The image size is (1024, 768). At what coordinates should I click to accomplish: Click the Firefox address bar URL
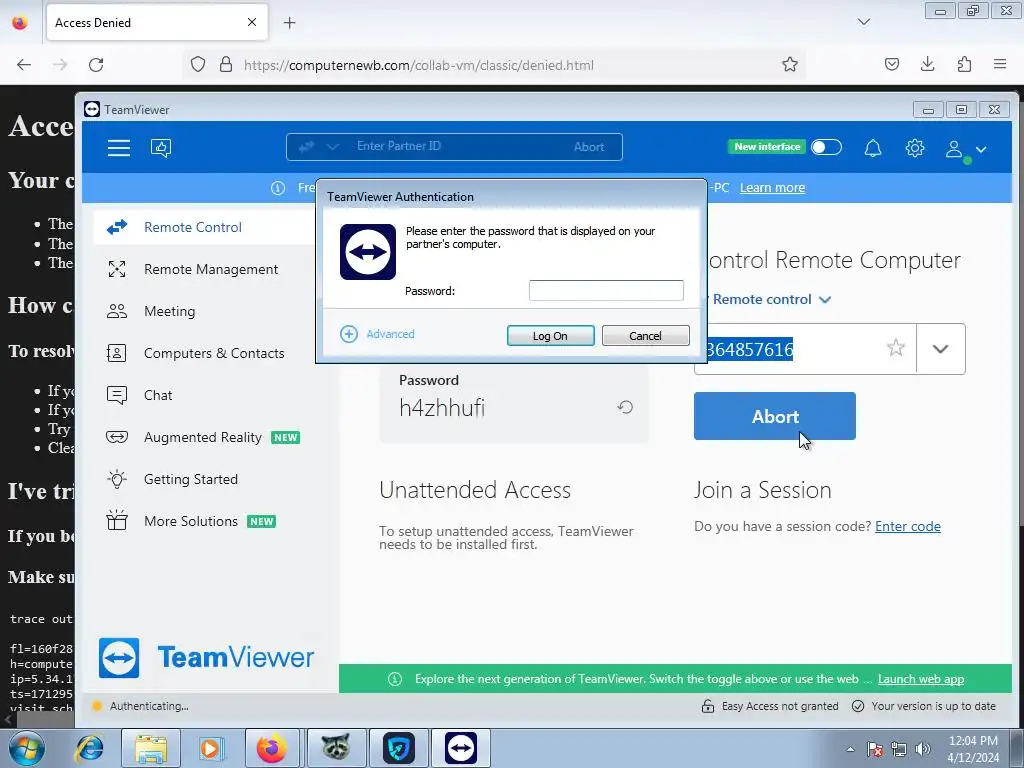pos(419,65)
